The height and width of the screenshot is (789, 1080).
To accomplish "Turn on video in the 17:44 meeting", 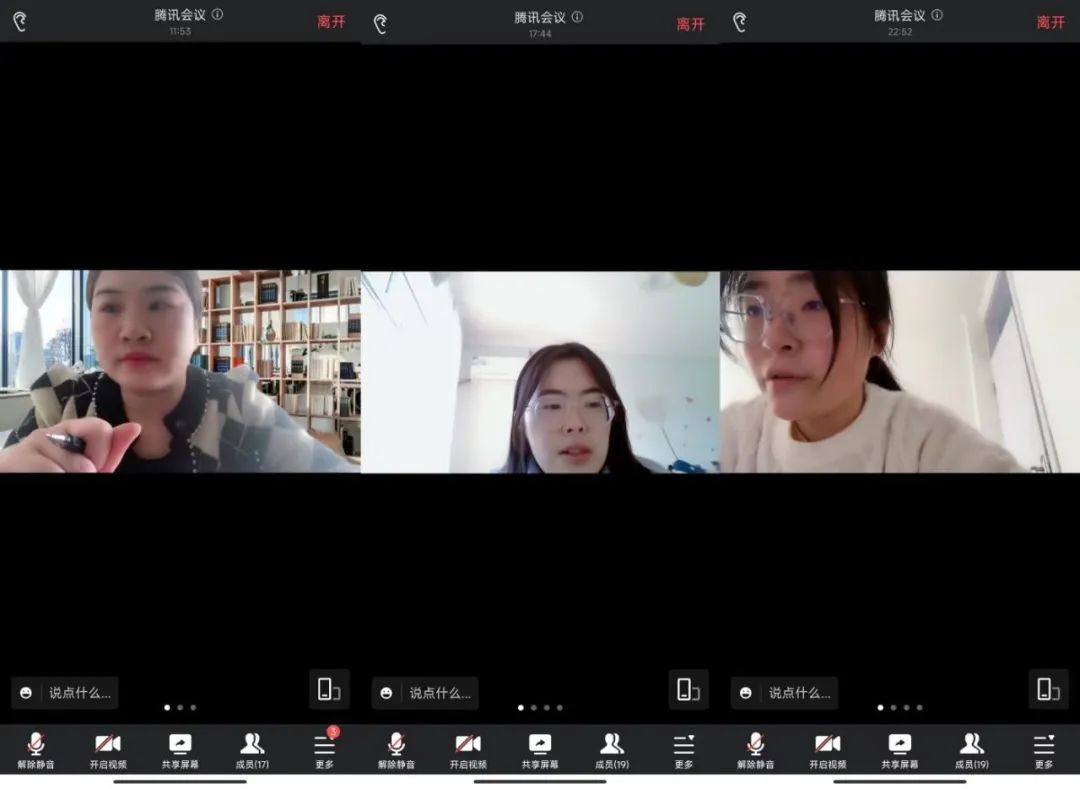I will pyautogui.click(x=468, y=749).
